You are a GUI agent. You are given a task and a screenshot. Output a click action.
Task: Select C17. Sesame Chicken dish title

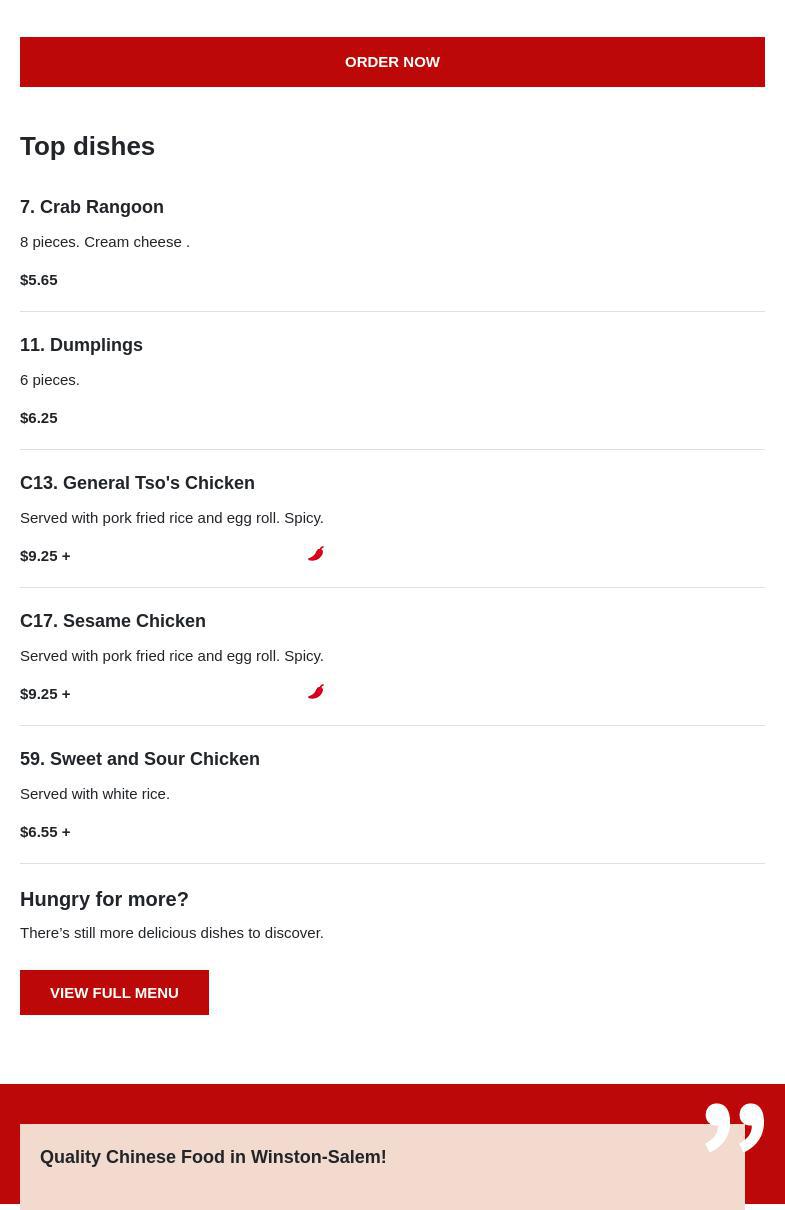113,621
